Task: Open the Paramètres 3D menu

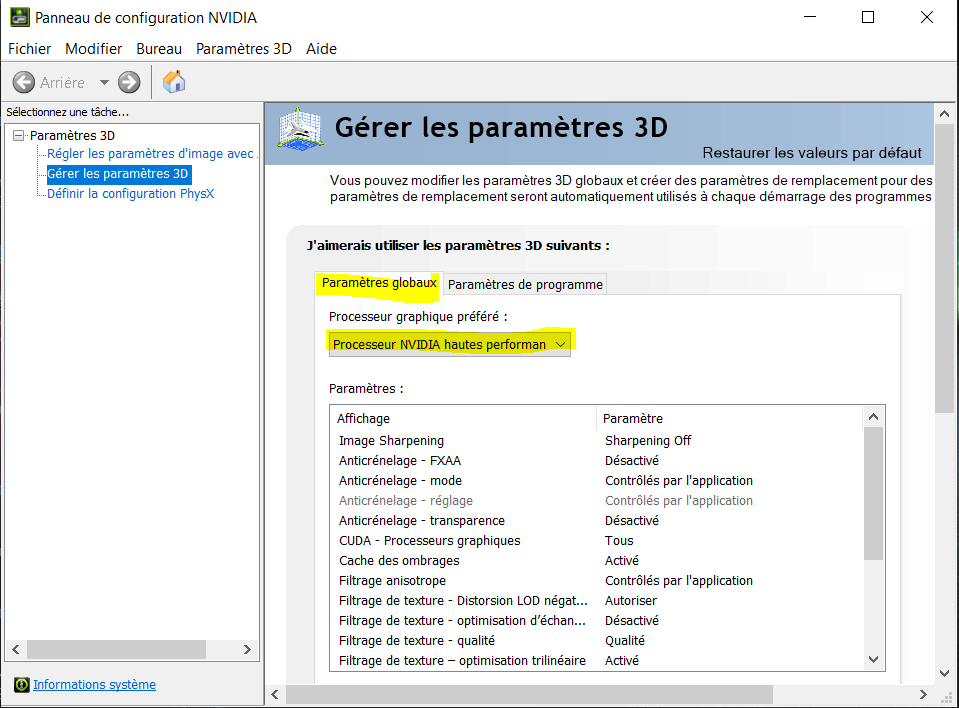Action: (243, 49)
